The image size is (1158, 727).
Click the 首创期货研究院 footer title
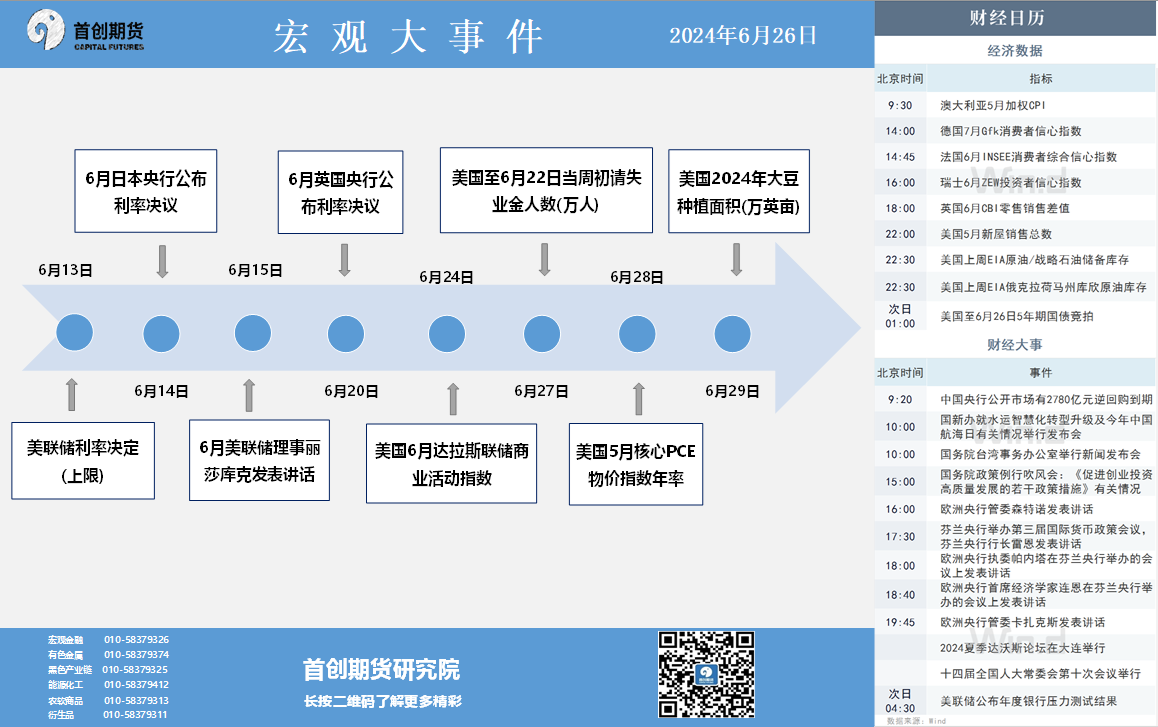[x=381, y=670]
